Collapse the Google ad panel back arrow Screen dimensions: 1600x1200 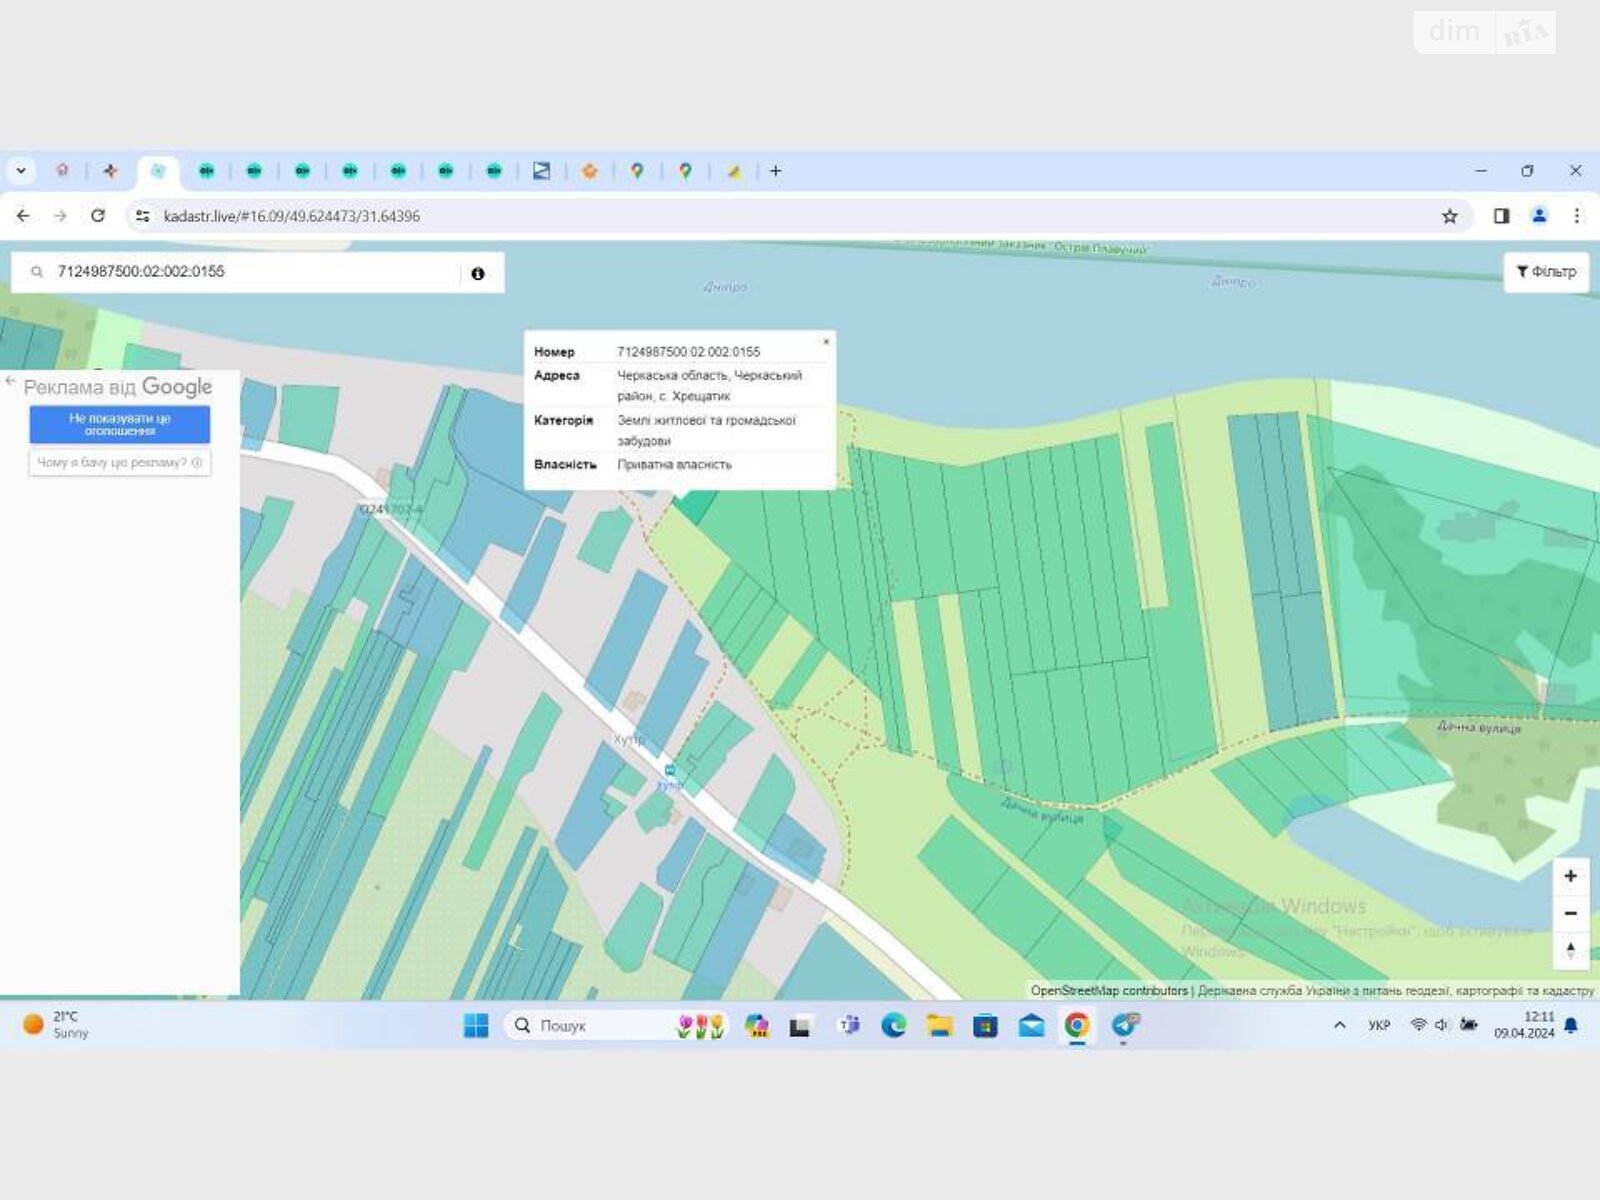pos(10,381)
